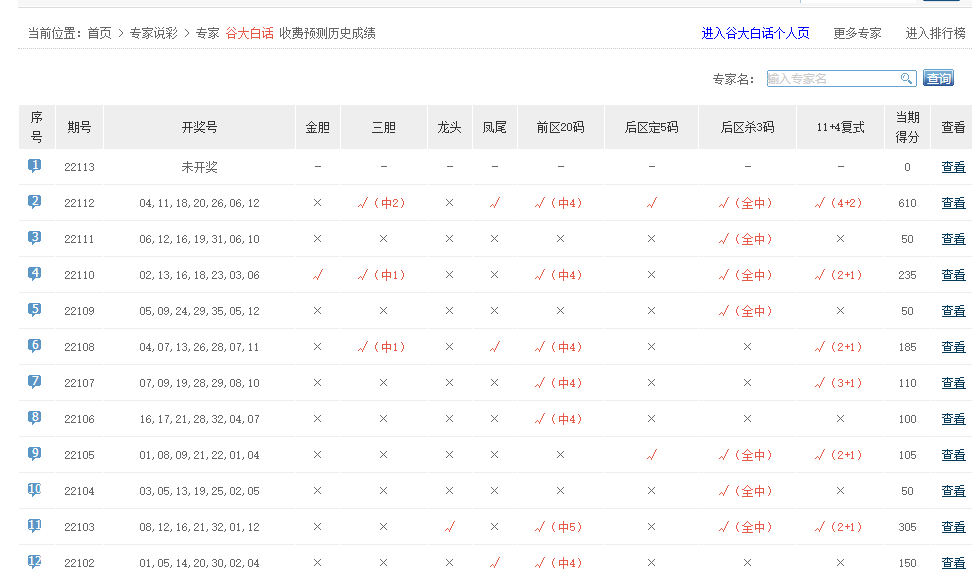View details for period 22112

(x=953, y=203)
